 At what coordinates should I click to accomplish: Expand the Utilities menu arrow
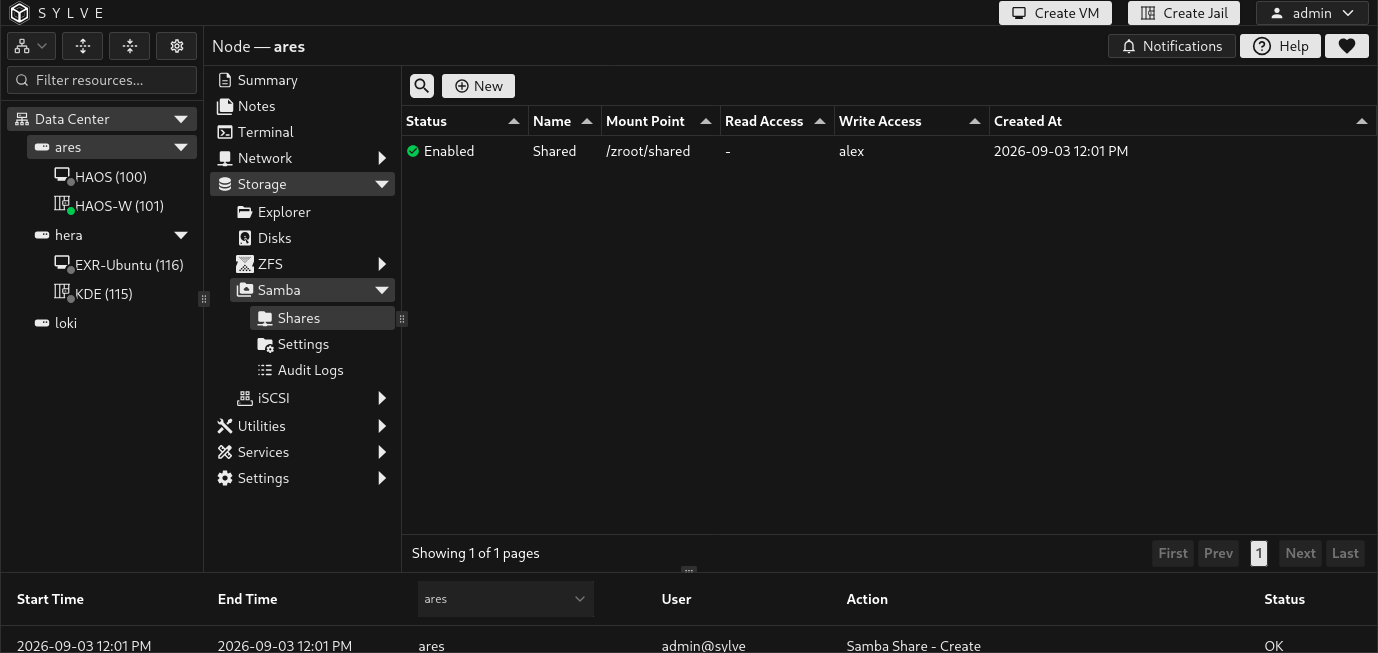click(x=382, y=426)
